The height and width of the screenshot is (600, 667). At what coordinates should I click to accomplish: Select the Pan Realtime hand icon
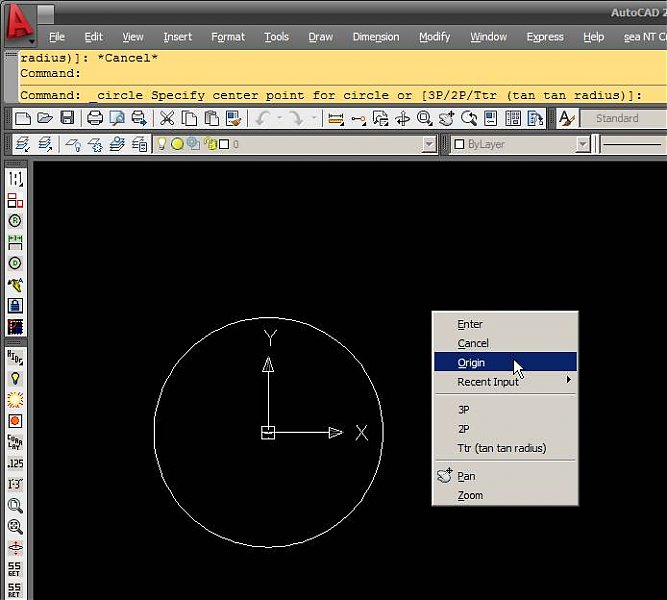click(x=447, y=118)
